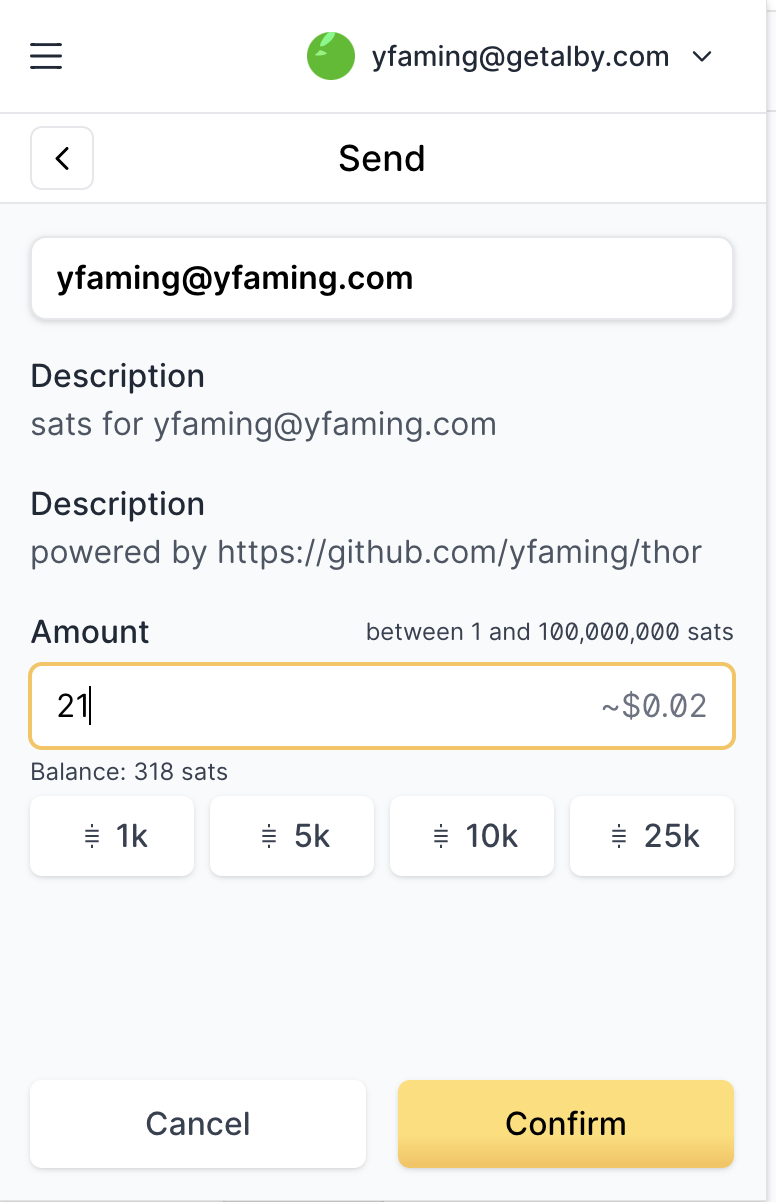776x1202 pixels.
Task: Click the green account avatar
Action: [331, 56]
